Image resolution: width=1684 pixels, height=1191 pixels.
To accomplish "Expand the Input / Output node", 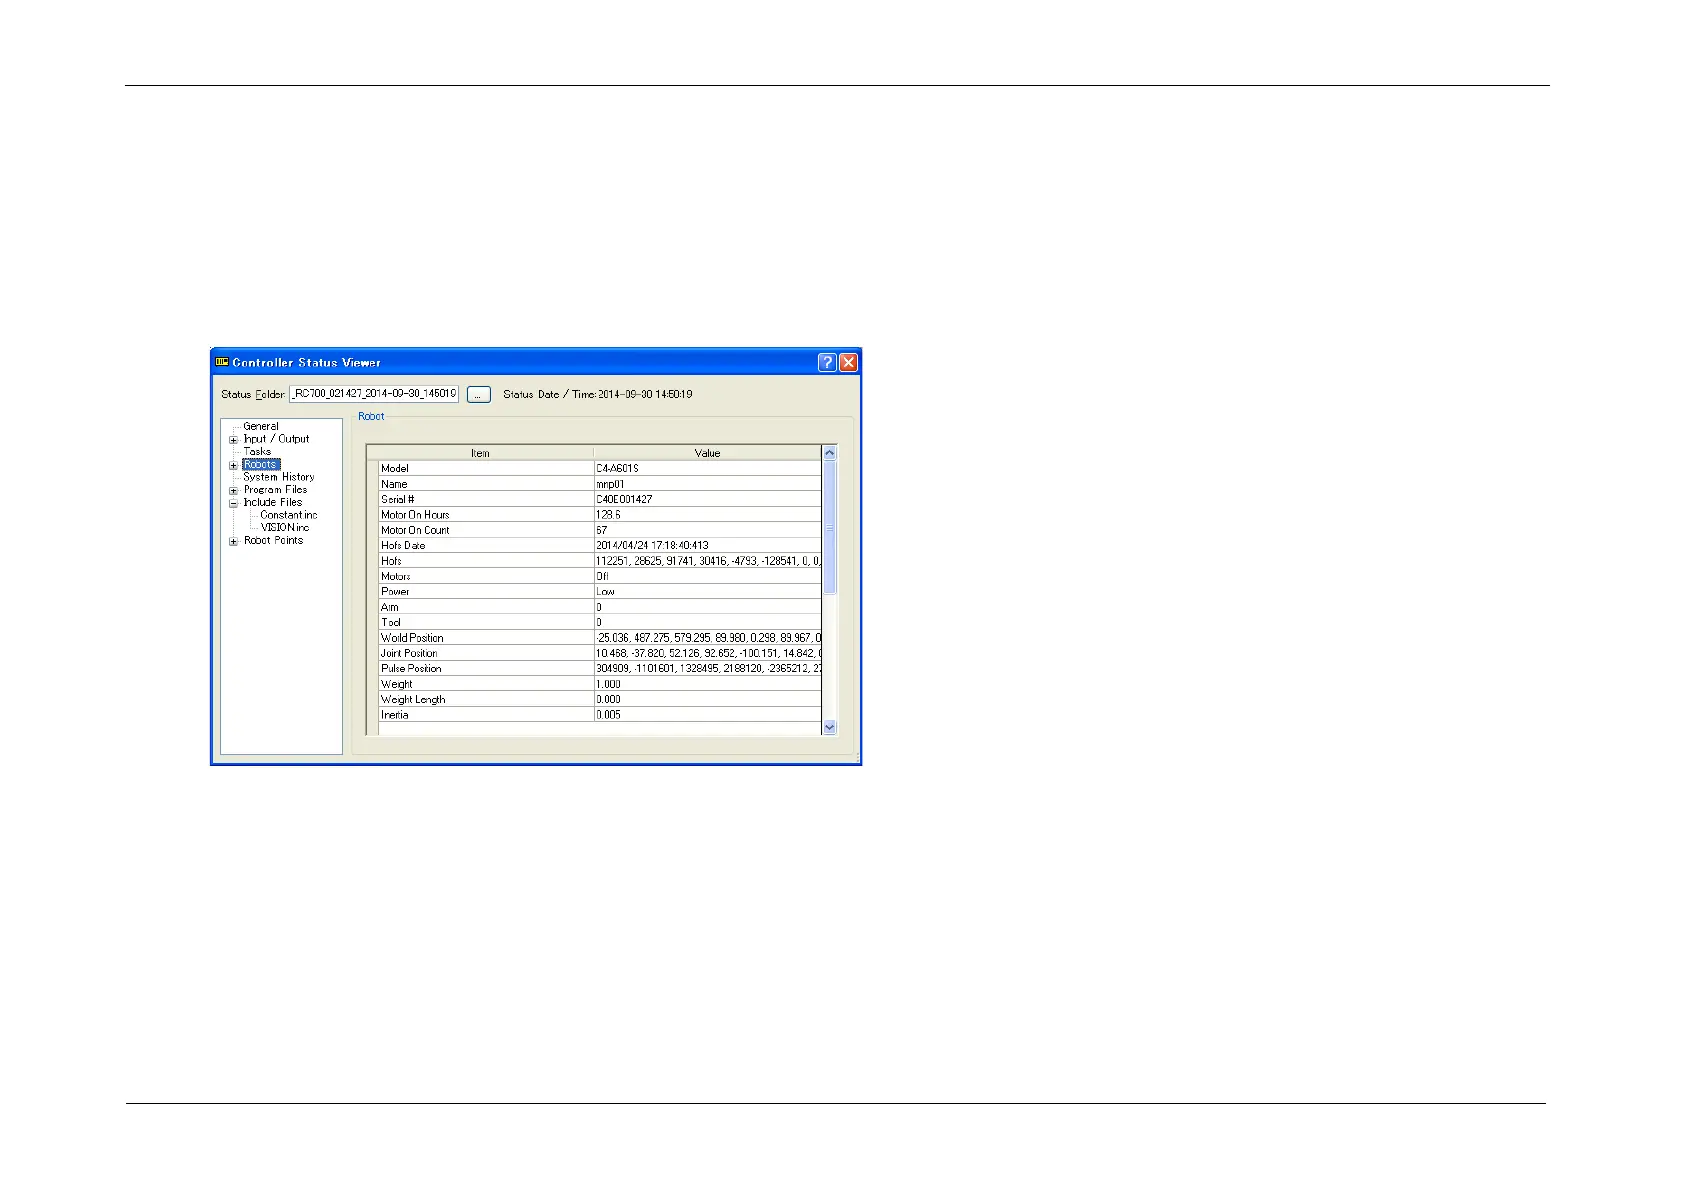I will 234,439.
